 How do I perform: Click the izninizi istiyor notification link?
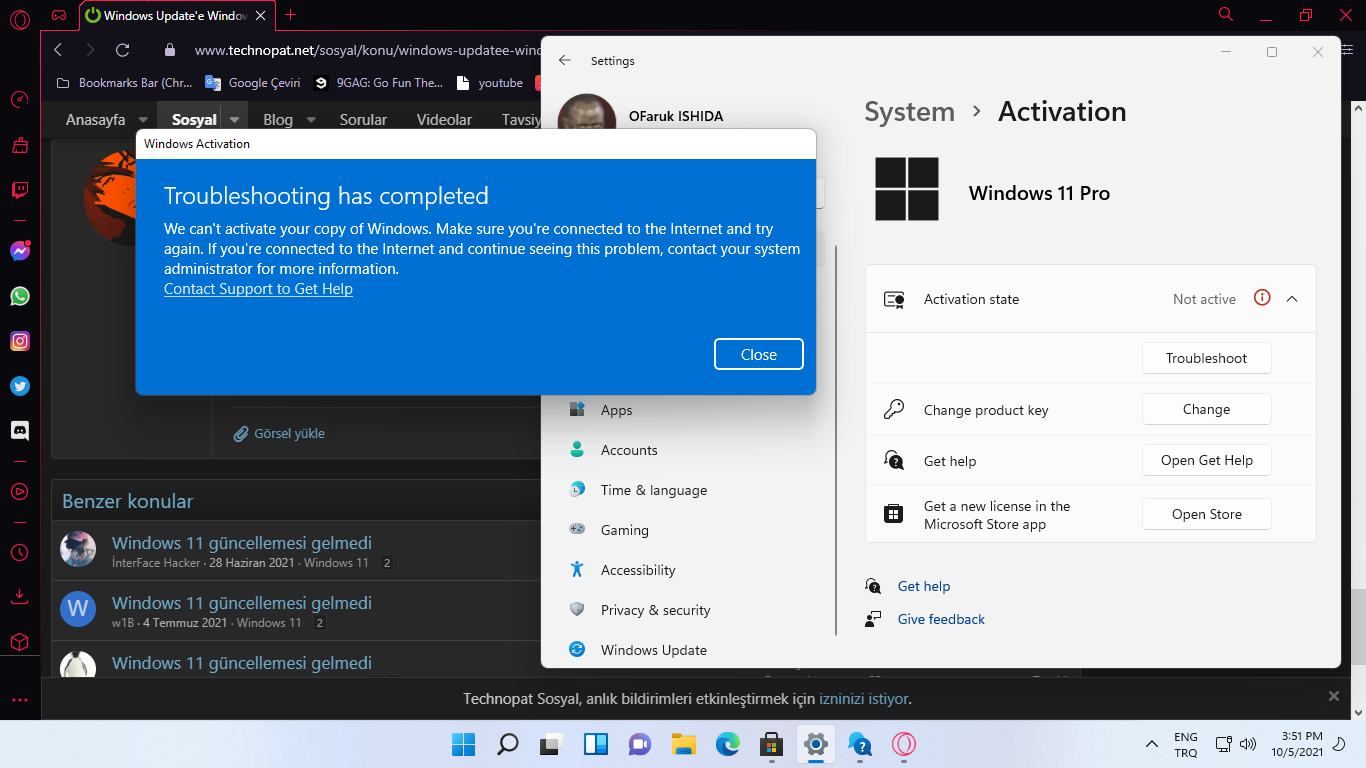[x=863, y=699]
